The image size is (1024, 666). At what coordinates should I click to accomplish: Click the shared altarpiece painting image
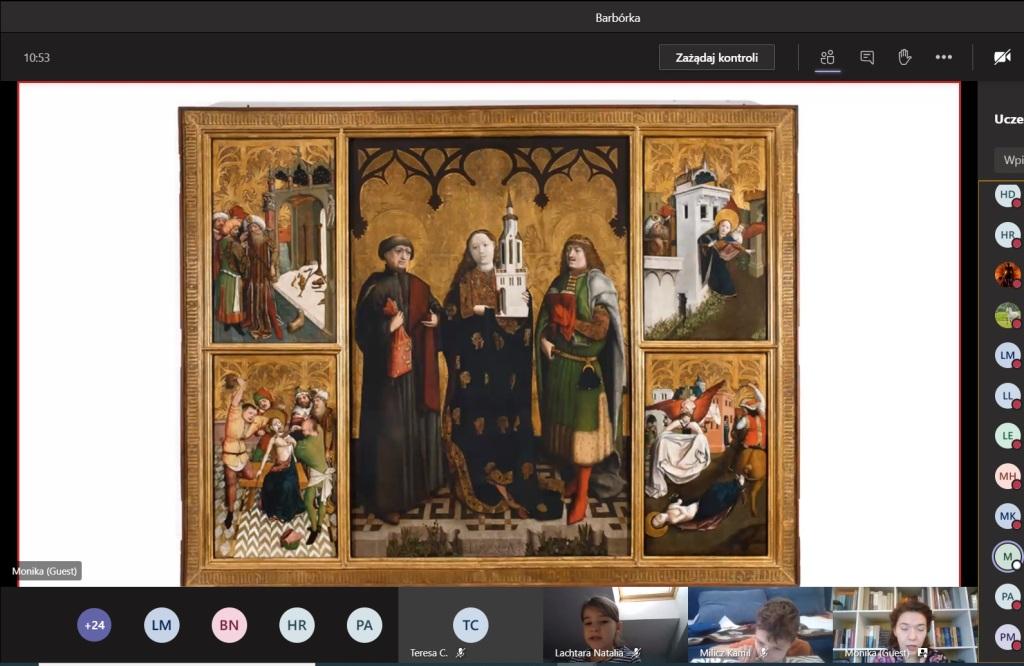click(x=488, y=345)
